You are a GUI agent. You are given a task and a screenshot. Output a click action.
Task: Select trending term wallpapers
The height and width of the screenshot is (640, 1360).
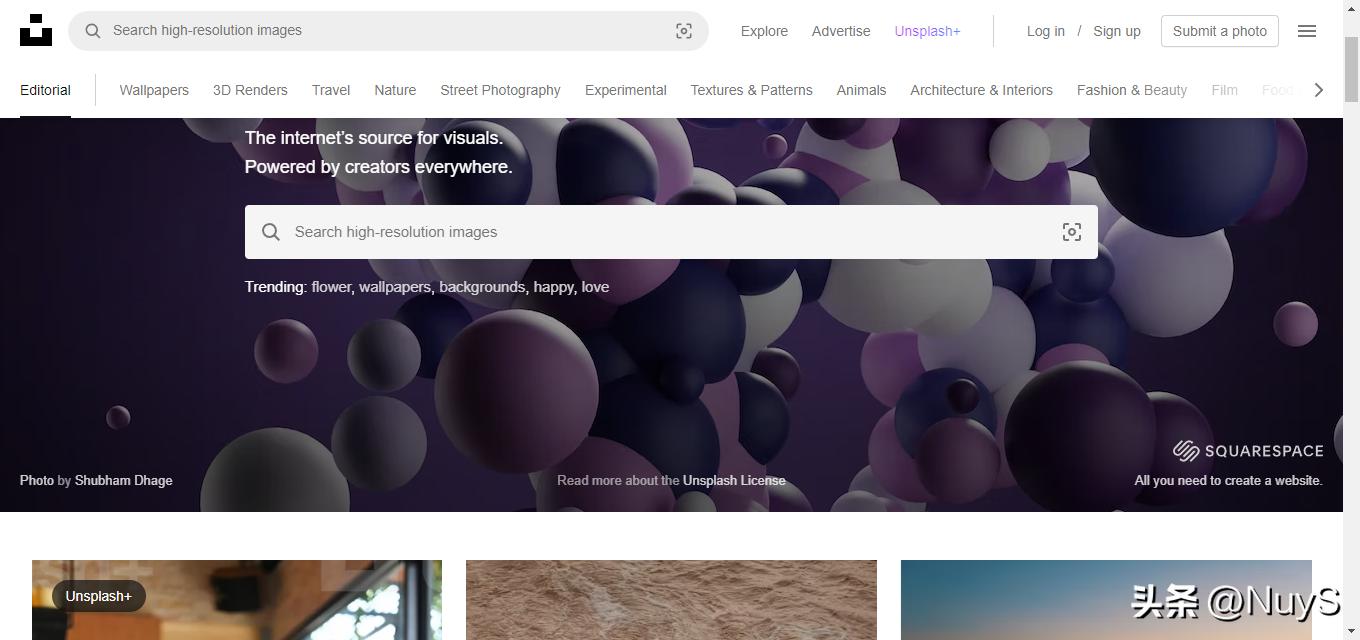click(396, 287)
